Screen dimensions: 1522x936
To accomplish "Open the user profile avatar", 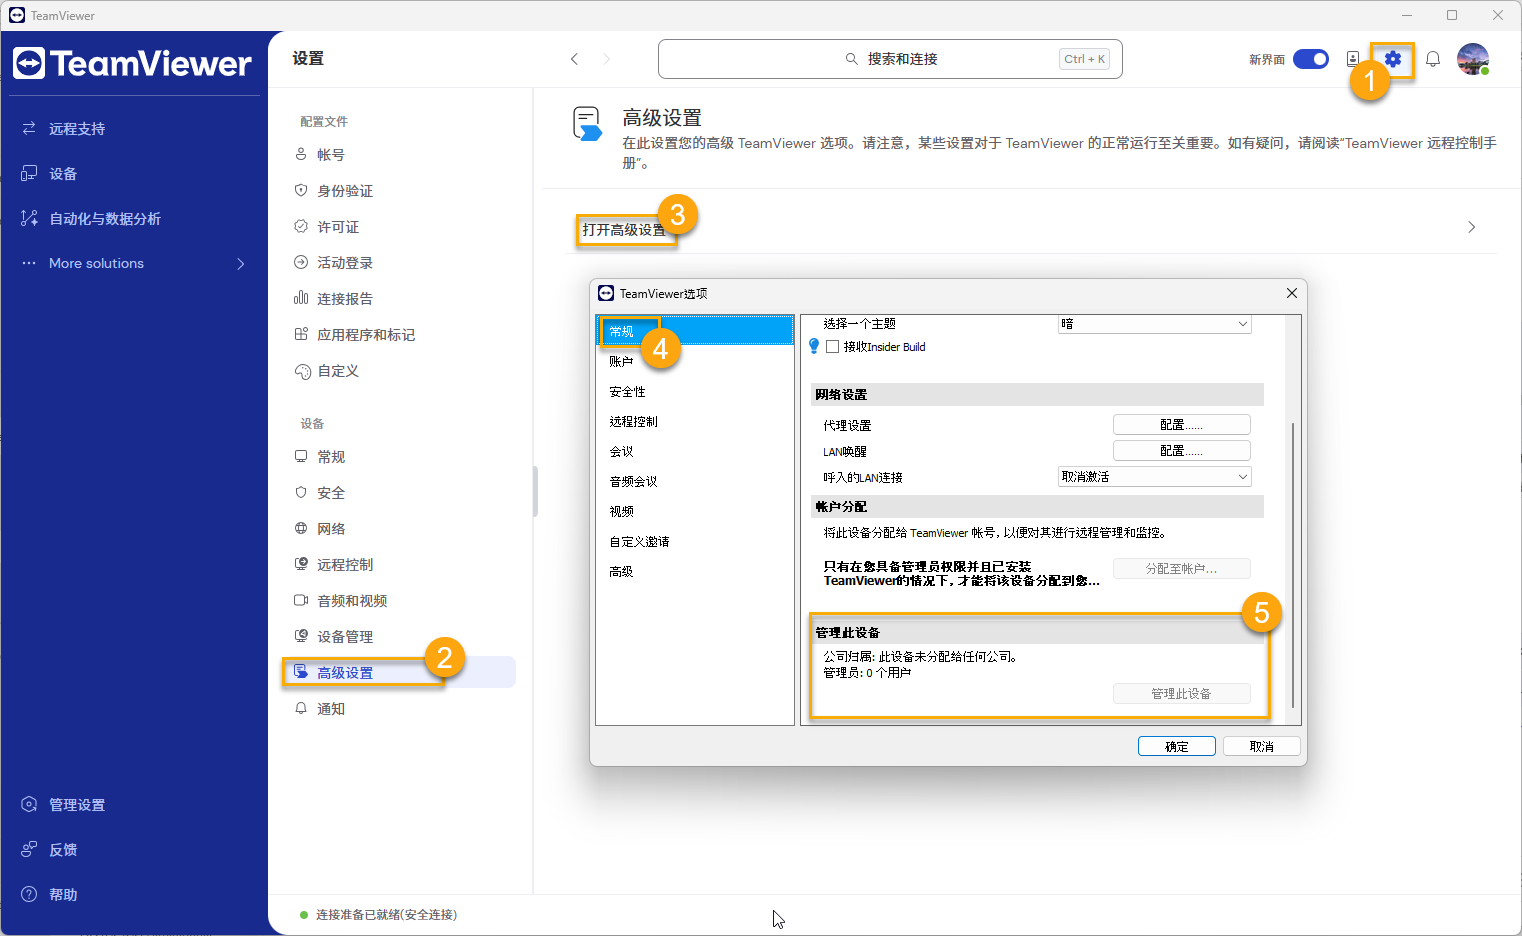I will (x=1473, y=59).
